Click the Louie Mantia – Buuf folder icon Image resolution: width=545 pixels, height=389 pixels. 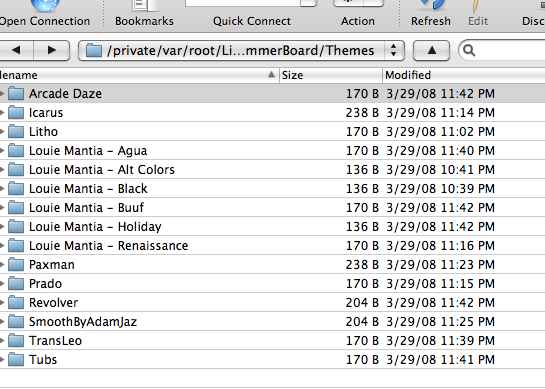click(x=16, y=207)
